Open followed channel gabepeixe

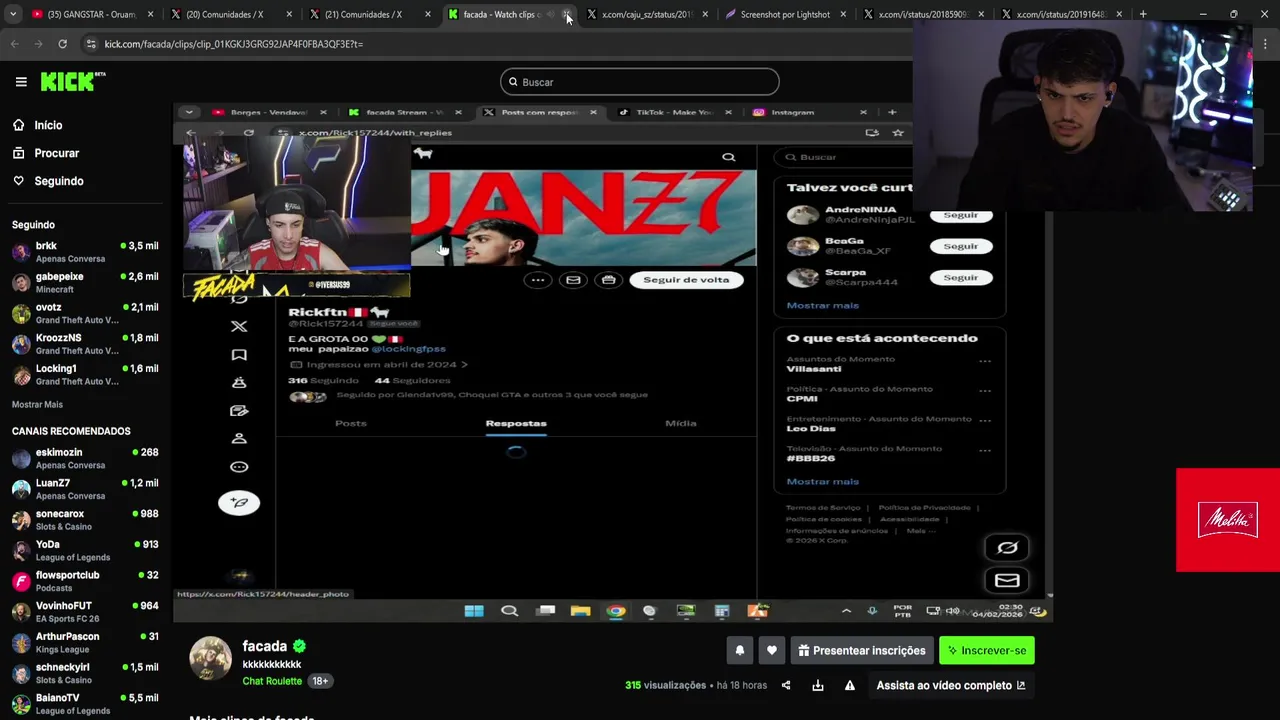pyautogui.click(x=85, y=283)
